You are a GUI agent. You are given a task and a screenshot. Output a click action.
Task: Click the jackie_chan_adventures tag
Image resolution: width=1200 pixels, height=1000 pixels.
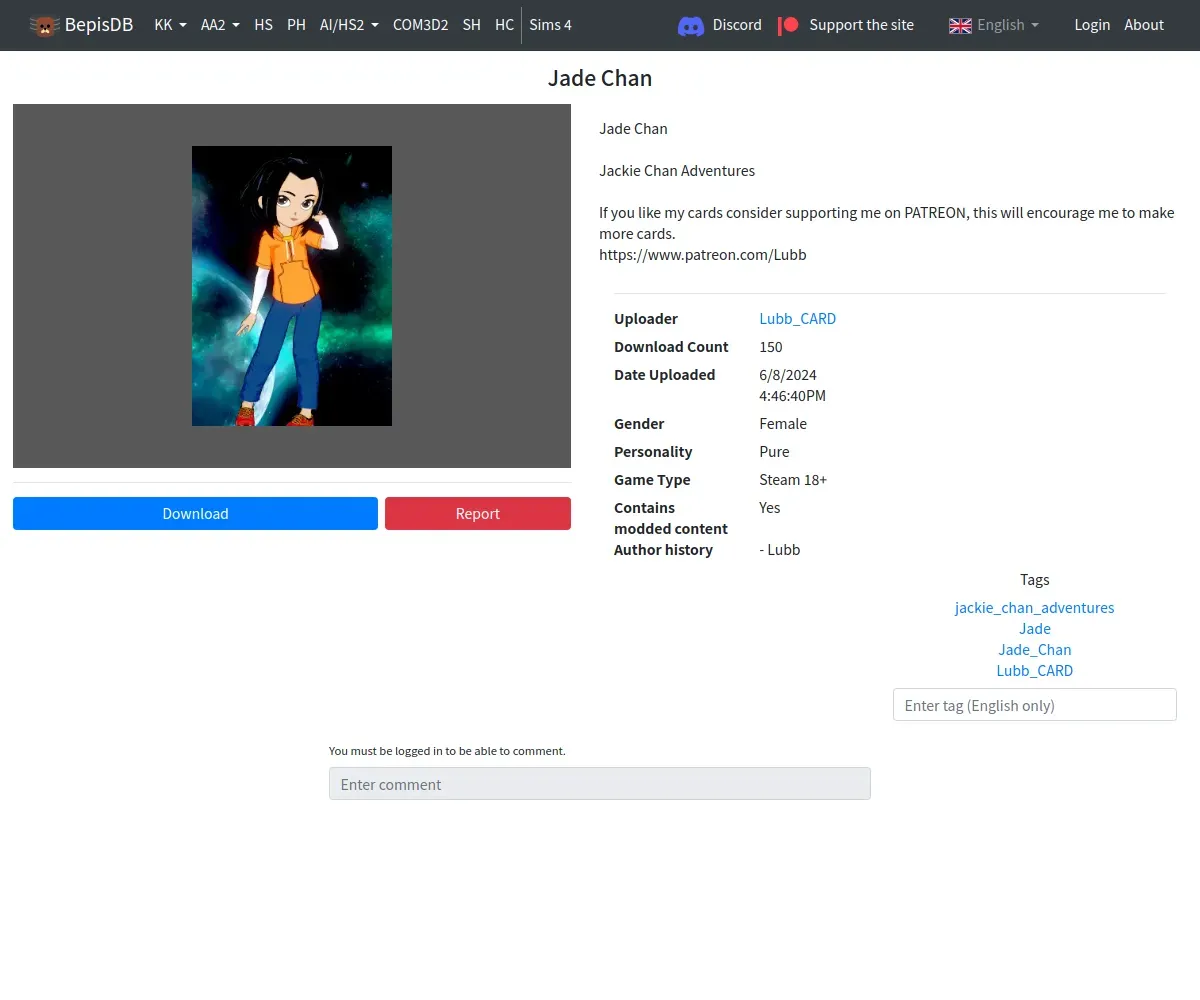(1034, 607)
